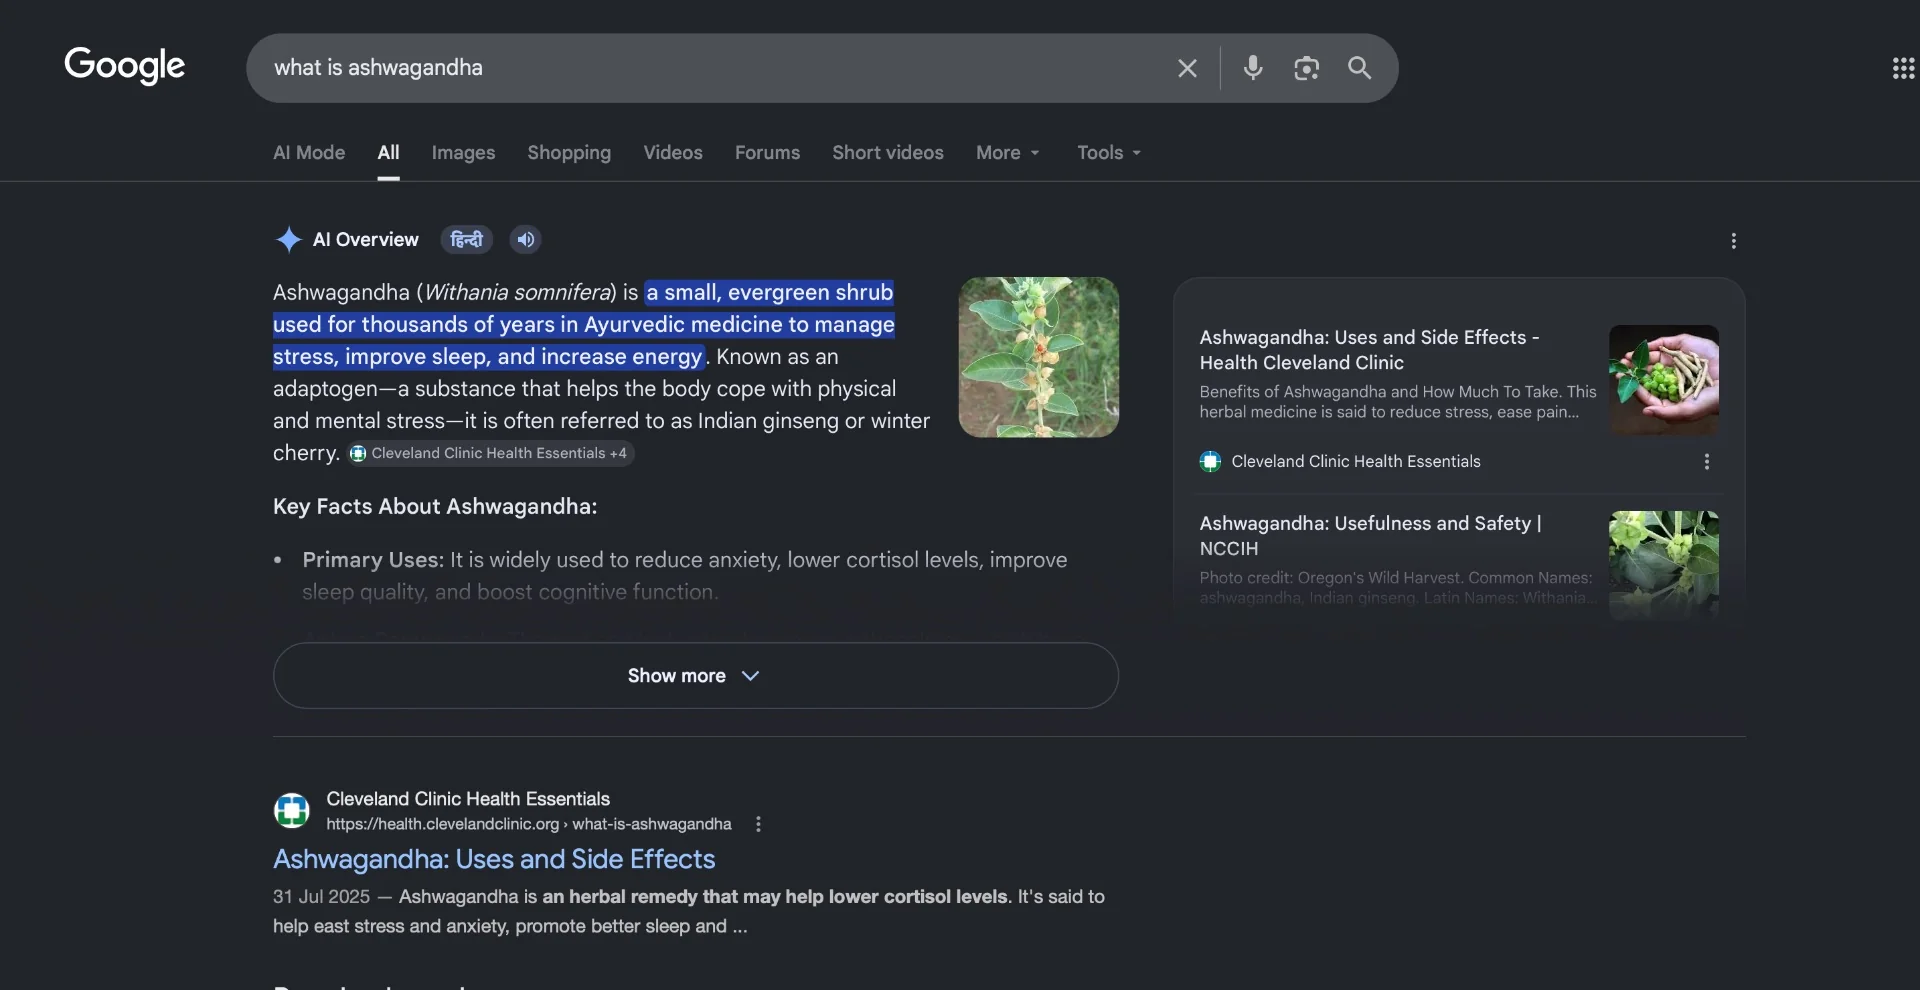Click the AI Overview label
The height and width of the screenshot is (990, 1920).
tap(366, 240)
